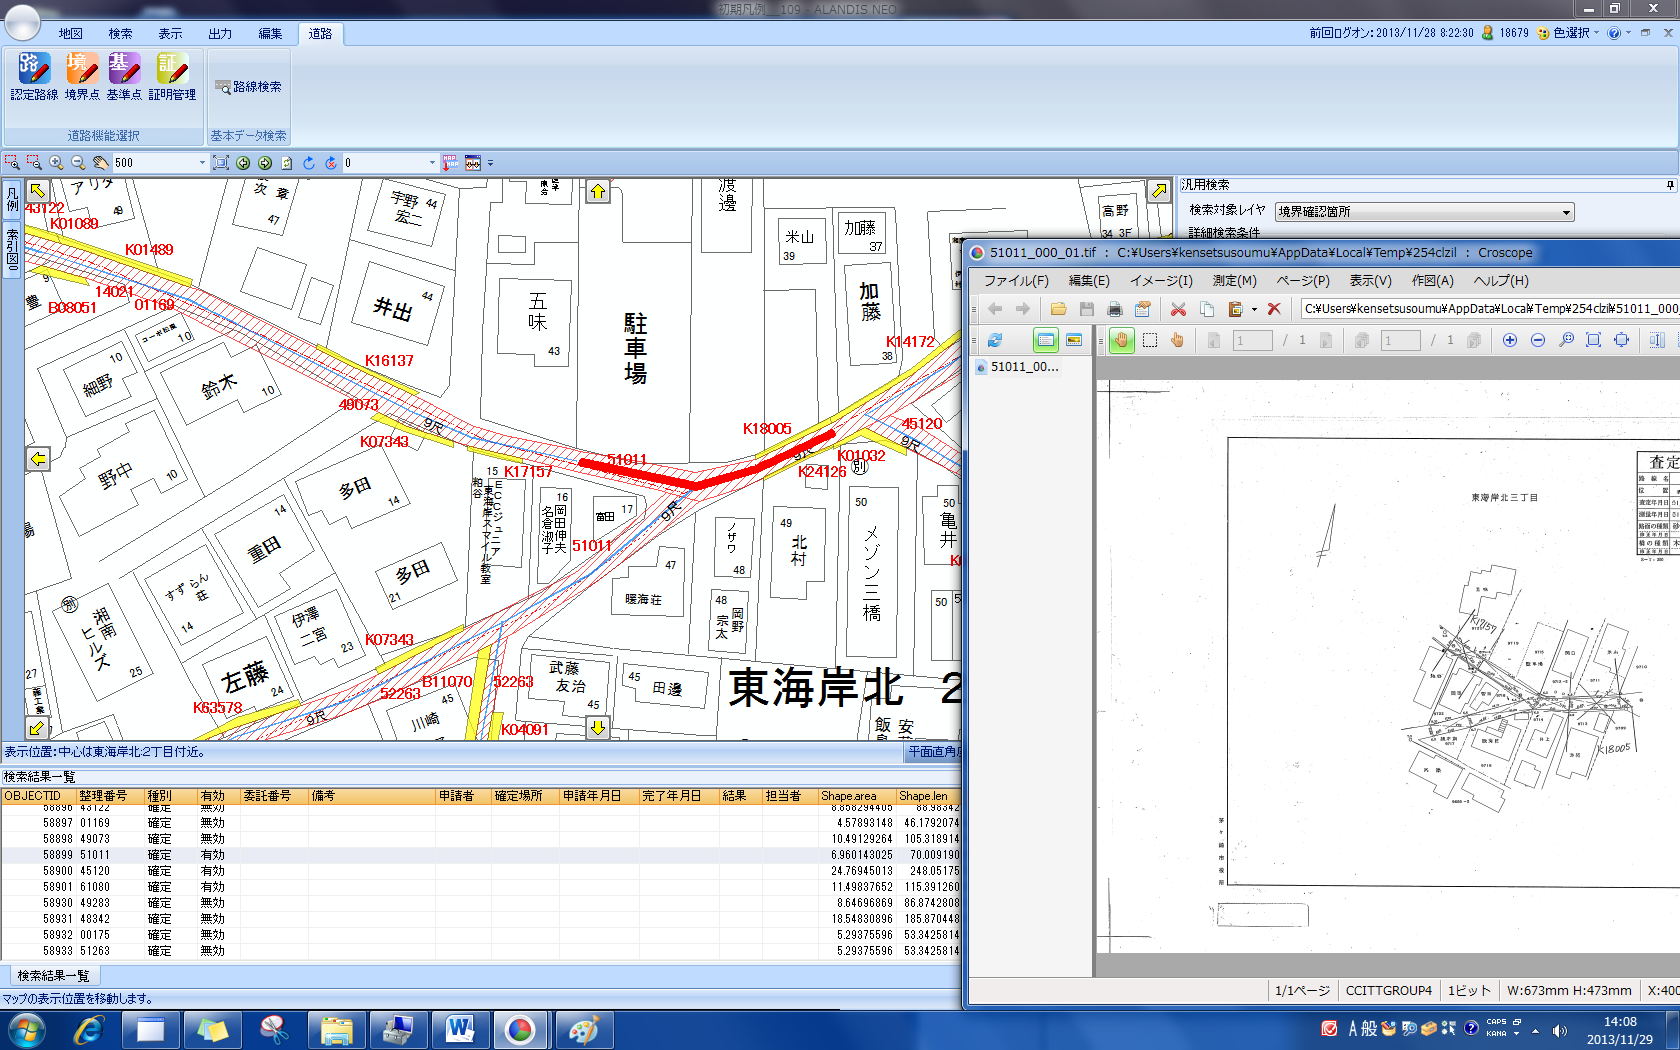Screen dimensions: 1680x1050
Task: Toggle the rectangle selection mode in Croscope
Action: (x=1150, y=341)
